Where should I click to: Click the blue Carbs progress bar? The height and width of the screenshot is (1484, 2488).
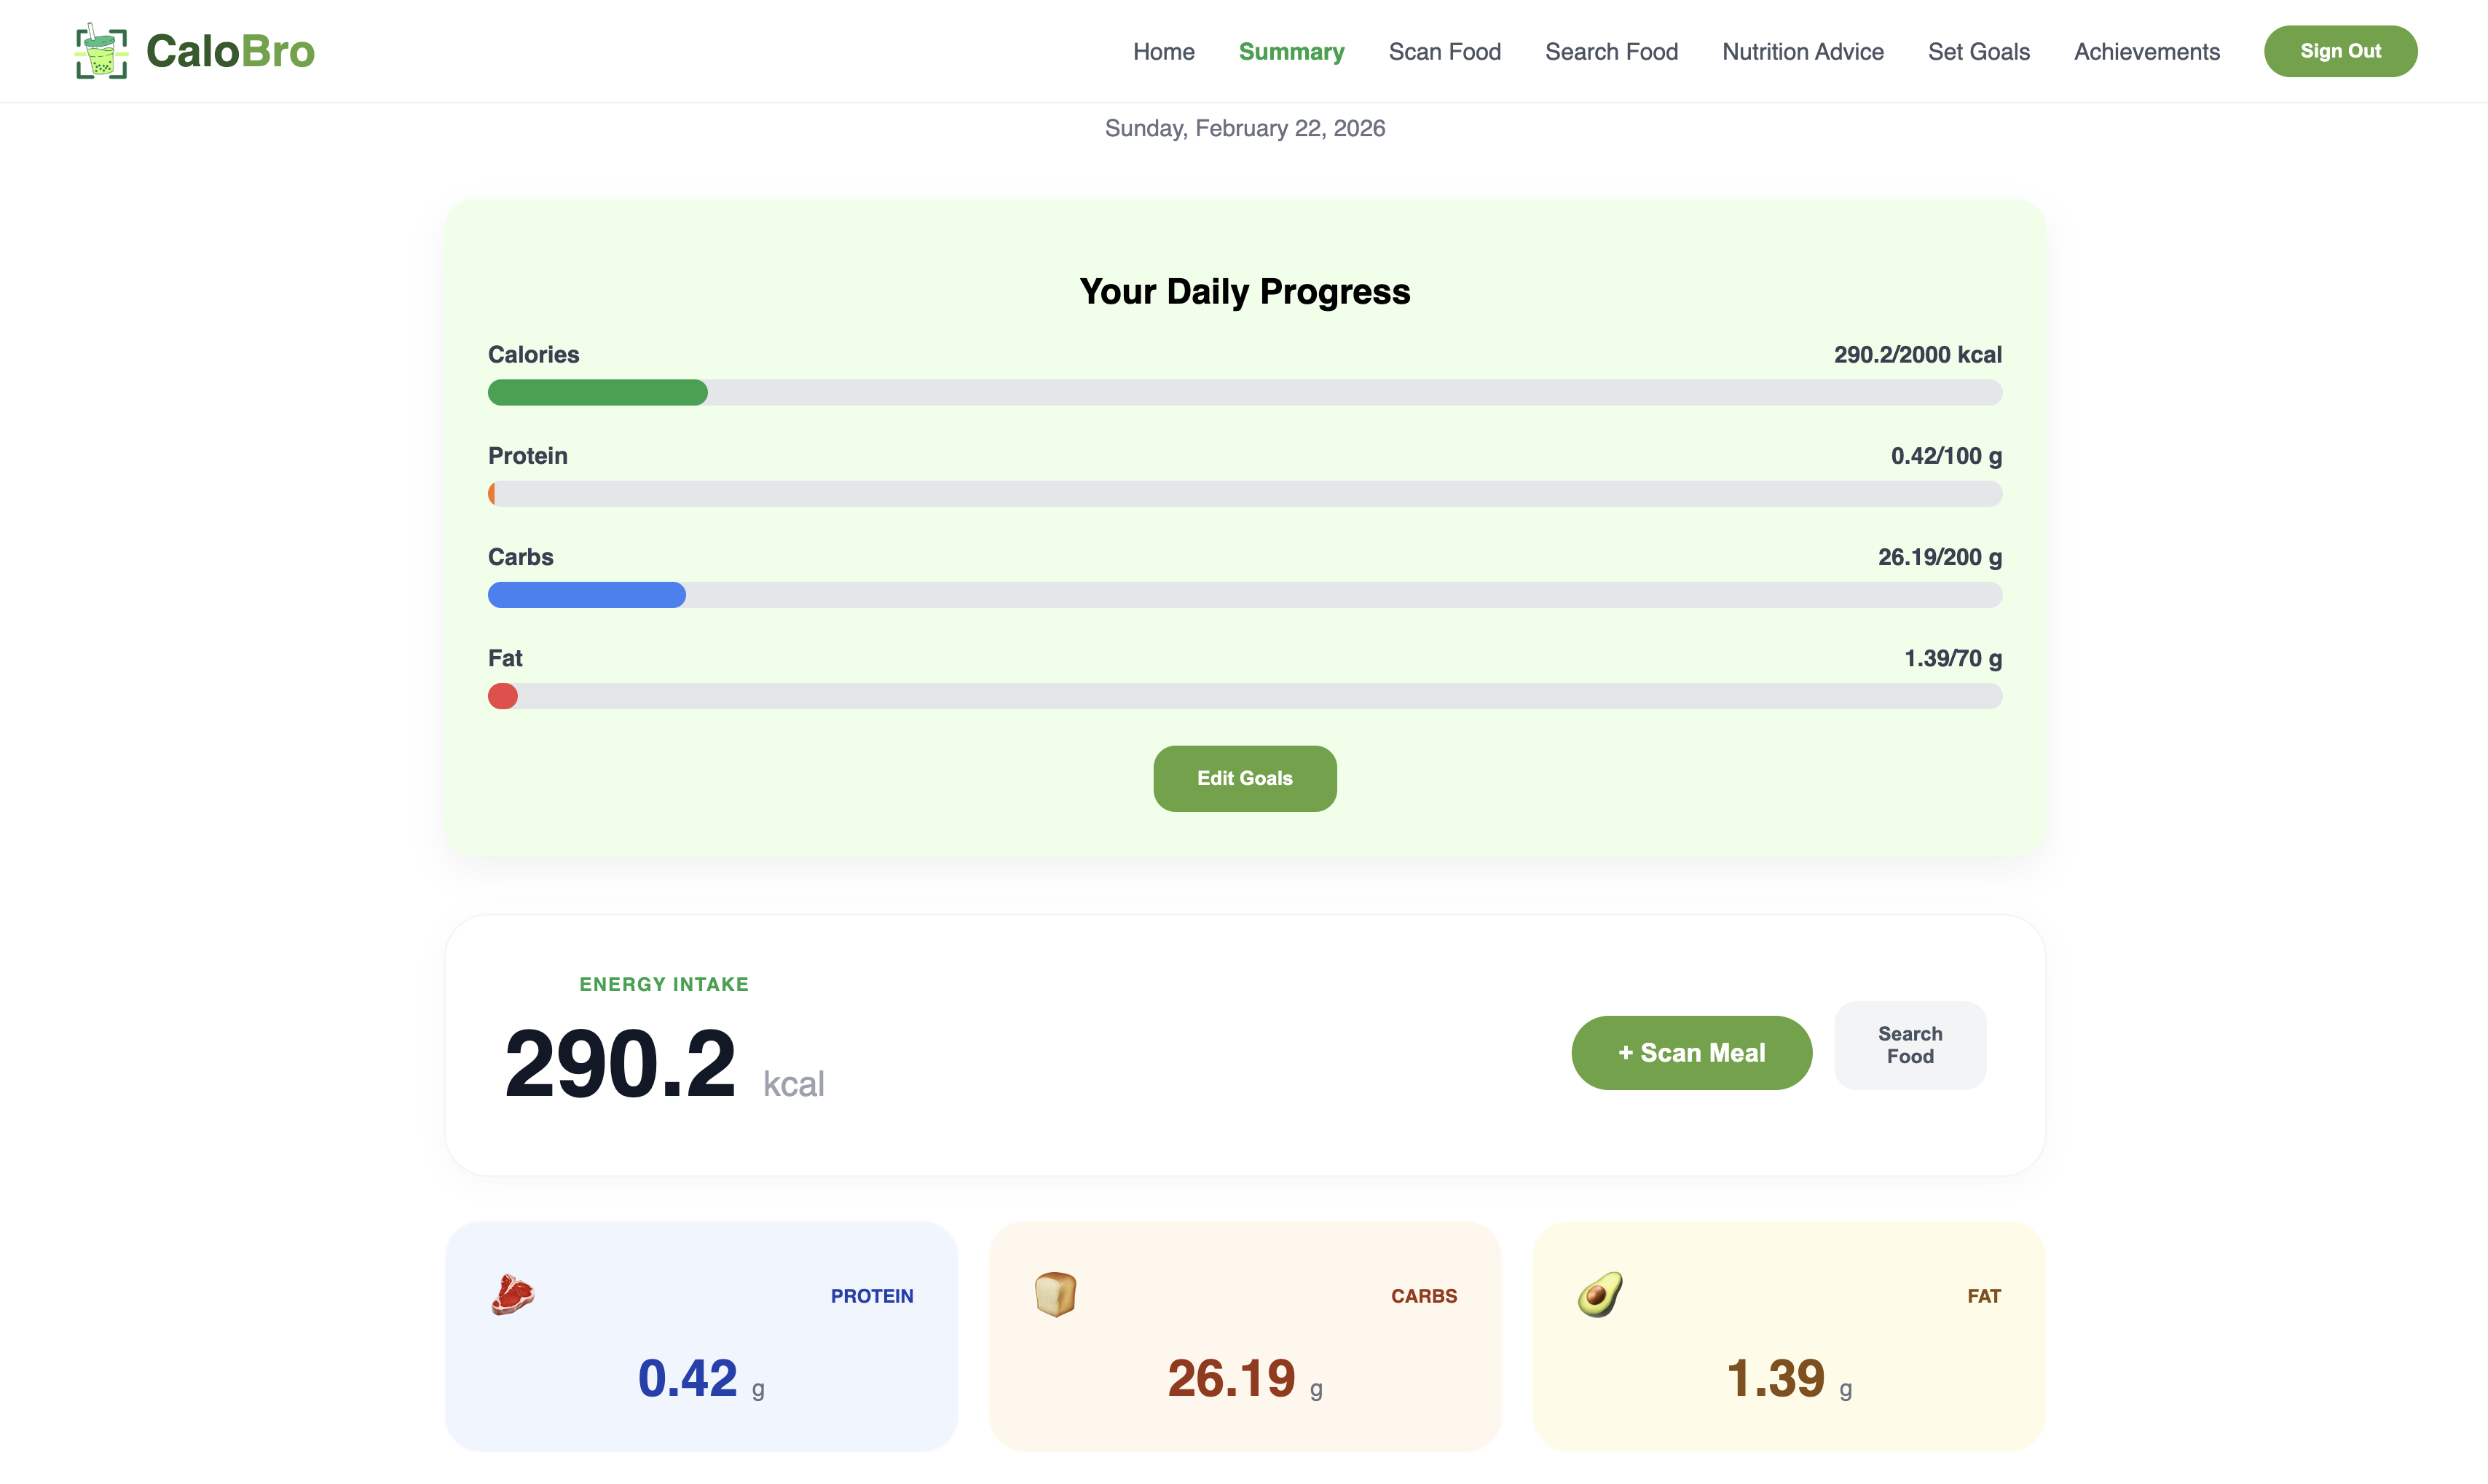point(587,595)
